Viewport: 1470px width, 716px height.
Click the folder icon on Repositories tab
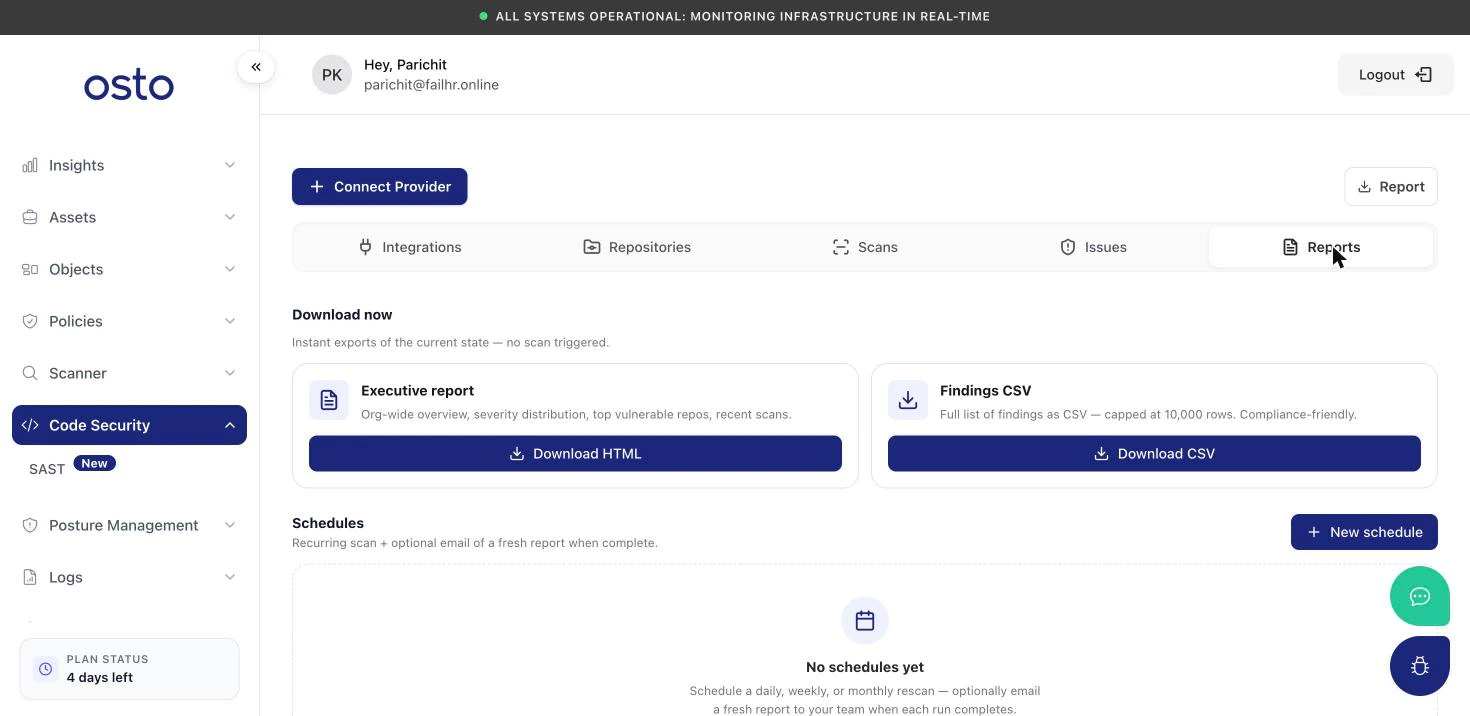(592, 247)
